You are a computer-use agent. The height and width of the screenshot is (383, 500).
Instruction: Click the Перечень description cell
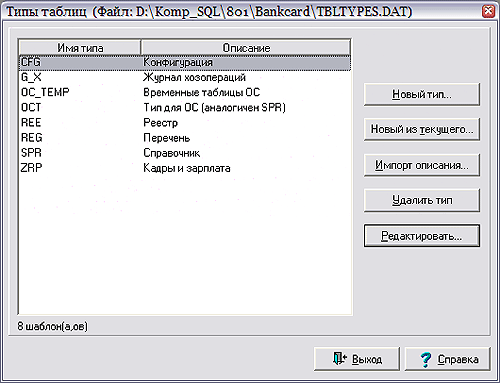click(x=167, y=138)
